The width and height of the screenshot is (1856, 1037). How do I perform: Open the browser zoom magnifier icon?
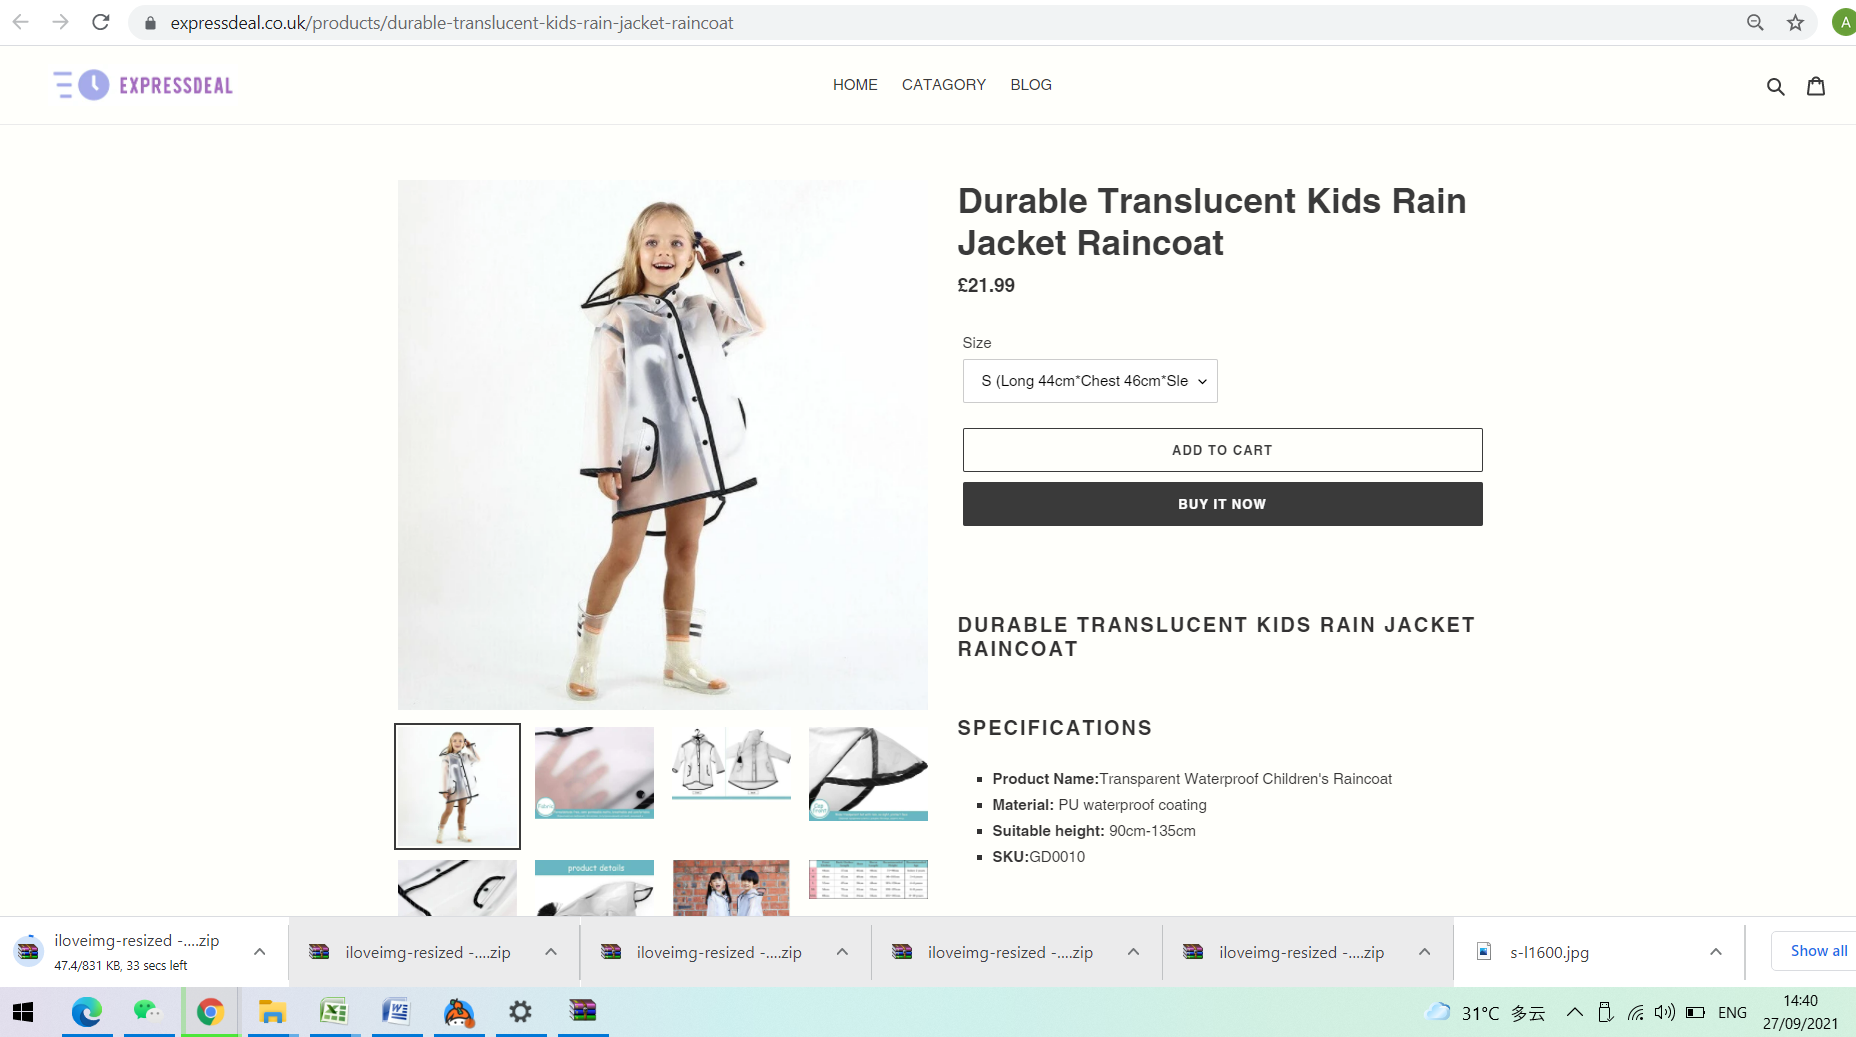click(x=1755, y=22)
